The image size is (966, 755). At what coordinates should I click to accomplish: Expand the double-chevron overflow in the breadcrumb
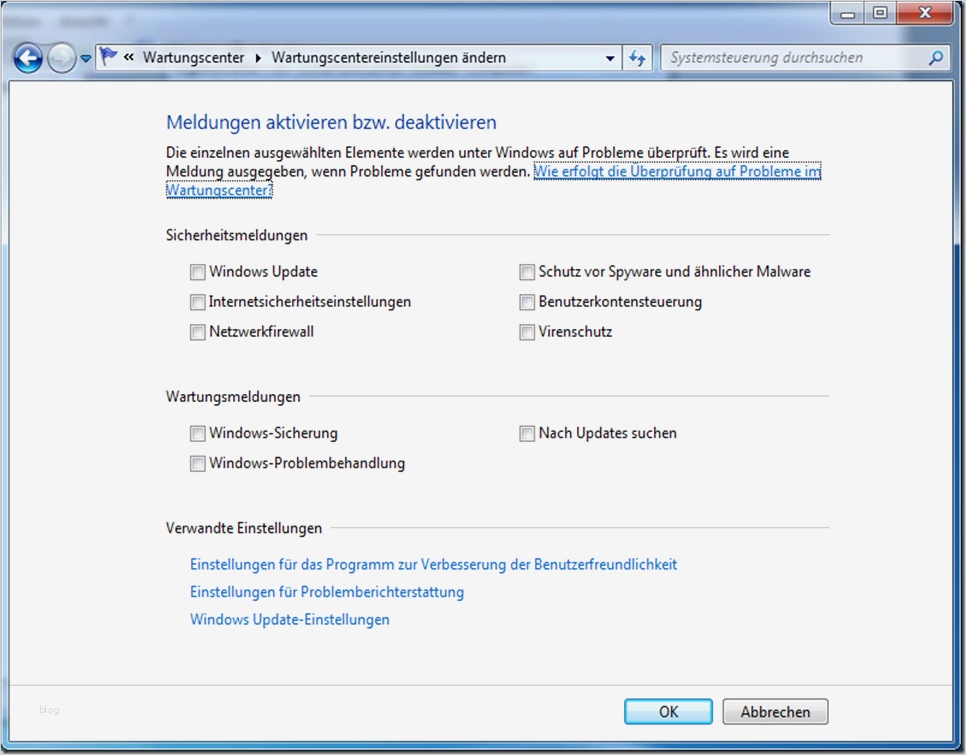(129, 57)
